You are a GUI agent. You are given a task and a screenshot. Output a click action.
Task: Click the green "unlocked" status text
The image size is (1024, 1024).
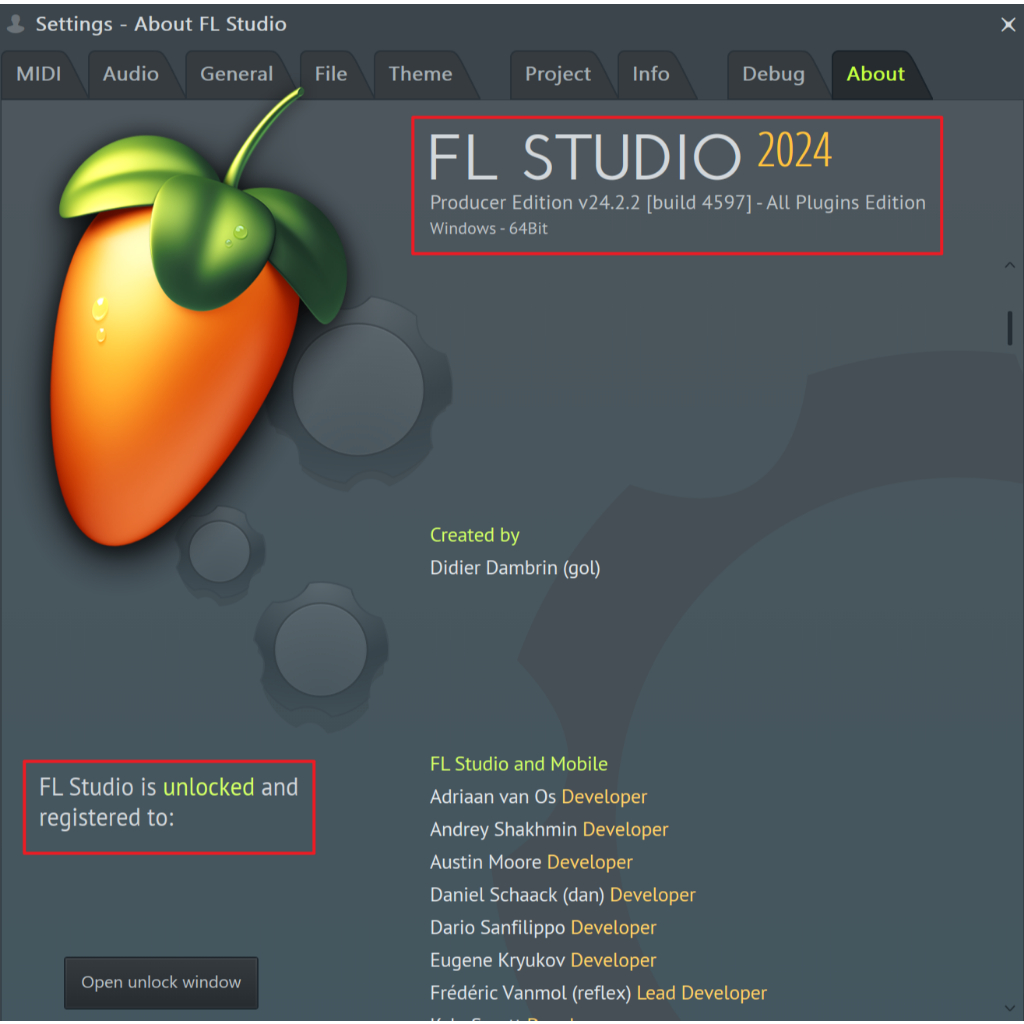208,788
